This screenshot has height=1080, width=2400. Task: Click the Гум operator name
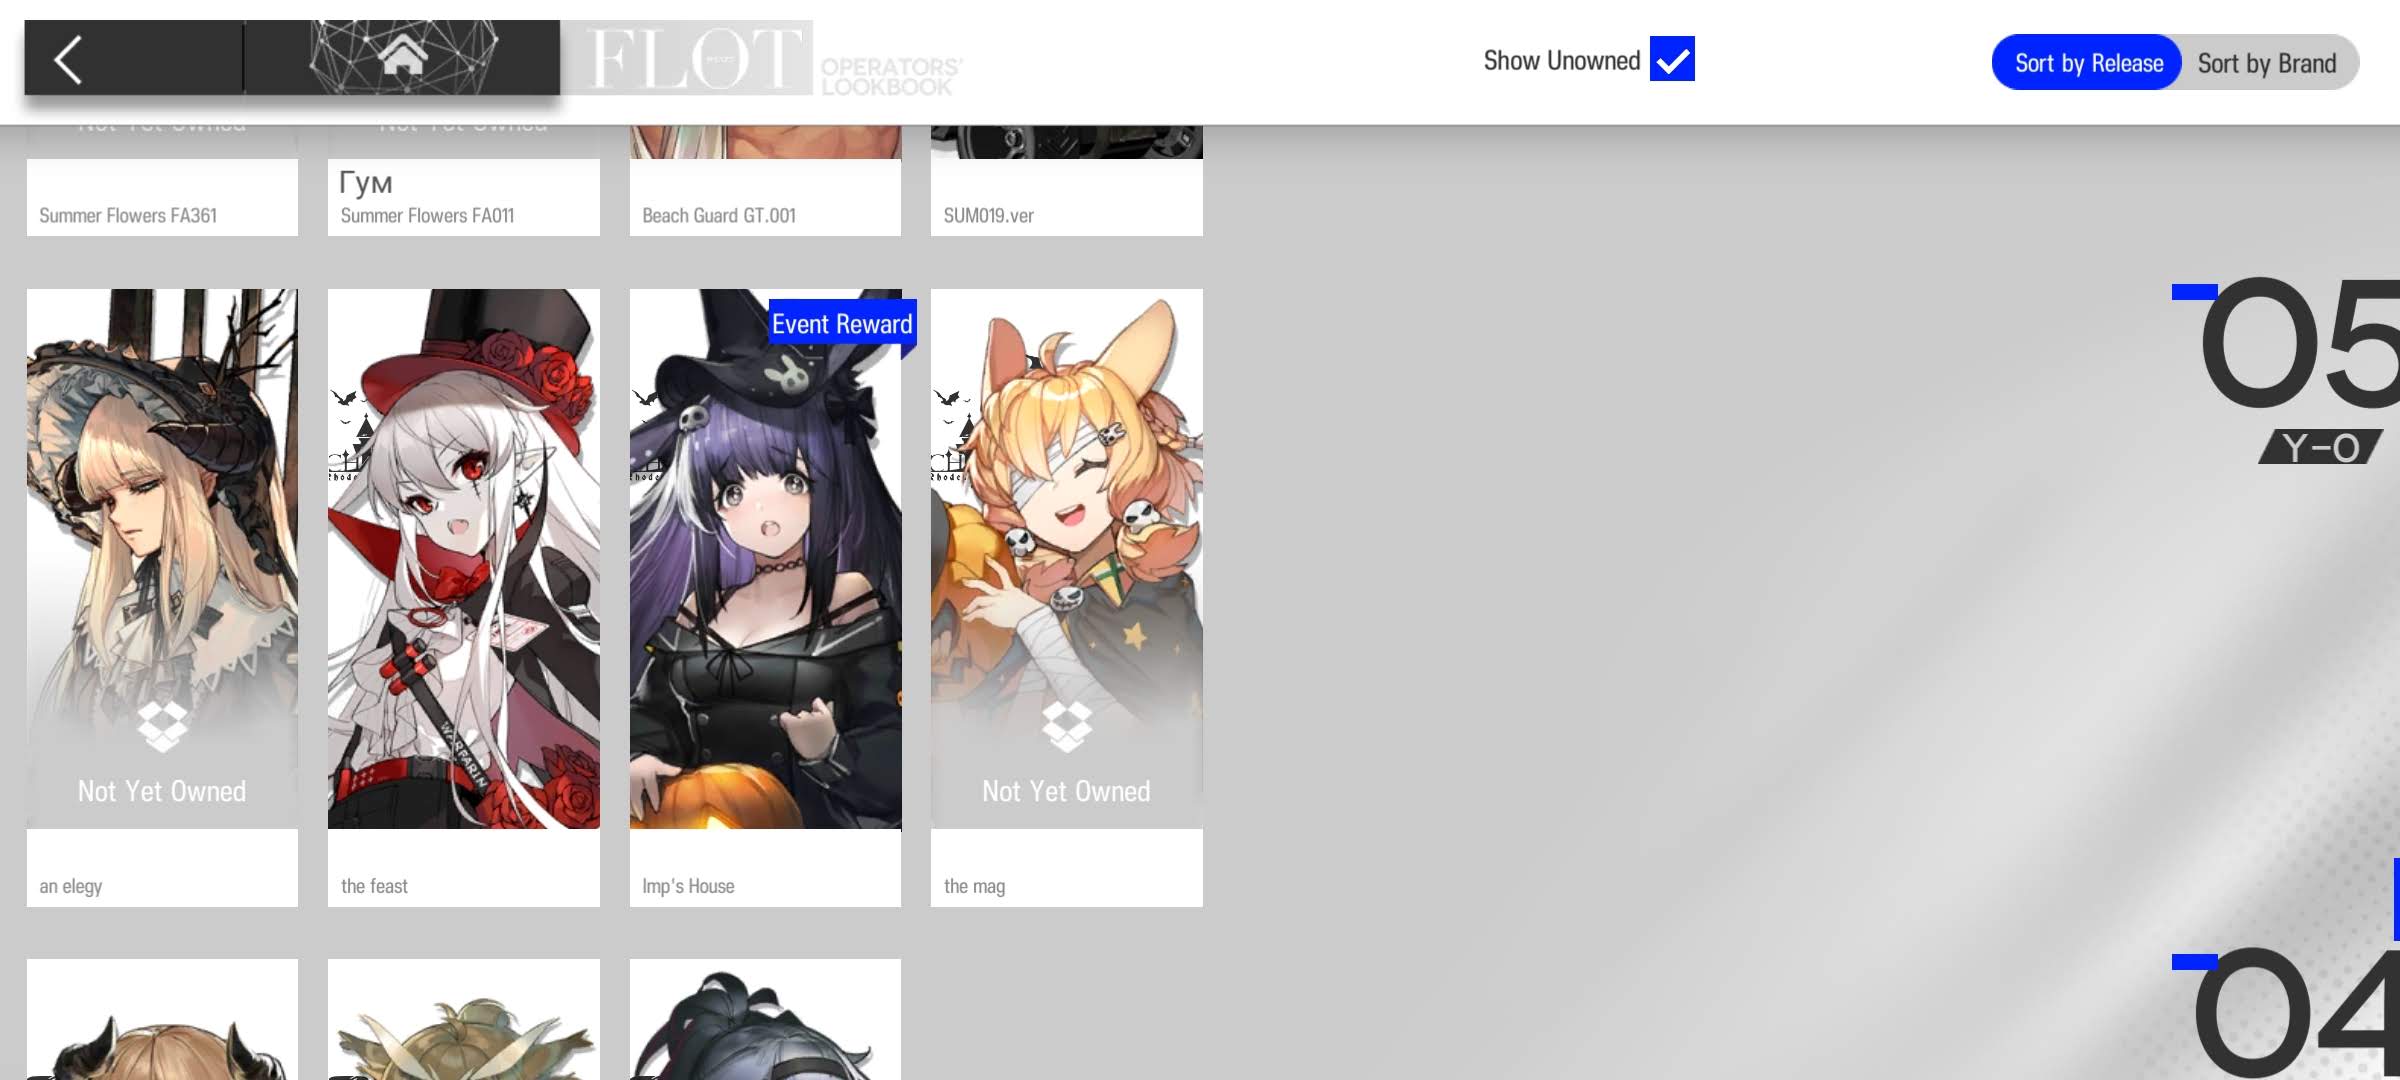pos(366,182)
